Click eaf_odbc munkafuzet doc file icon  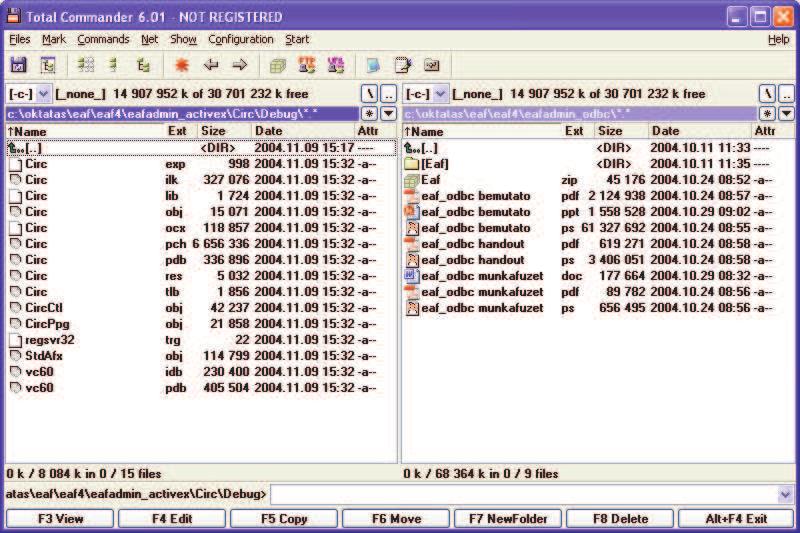click(412, 276)
